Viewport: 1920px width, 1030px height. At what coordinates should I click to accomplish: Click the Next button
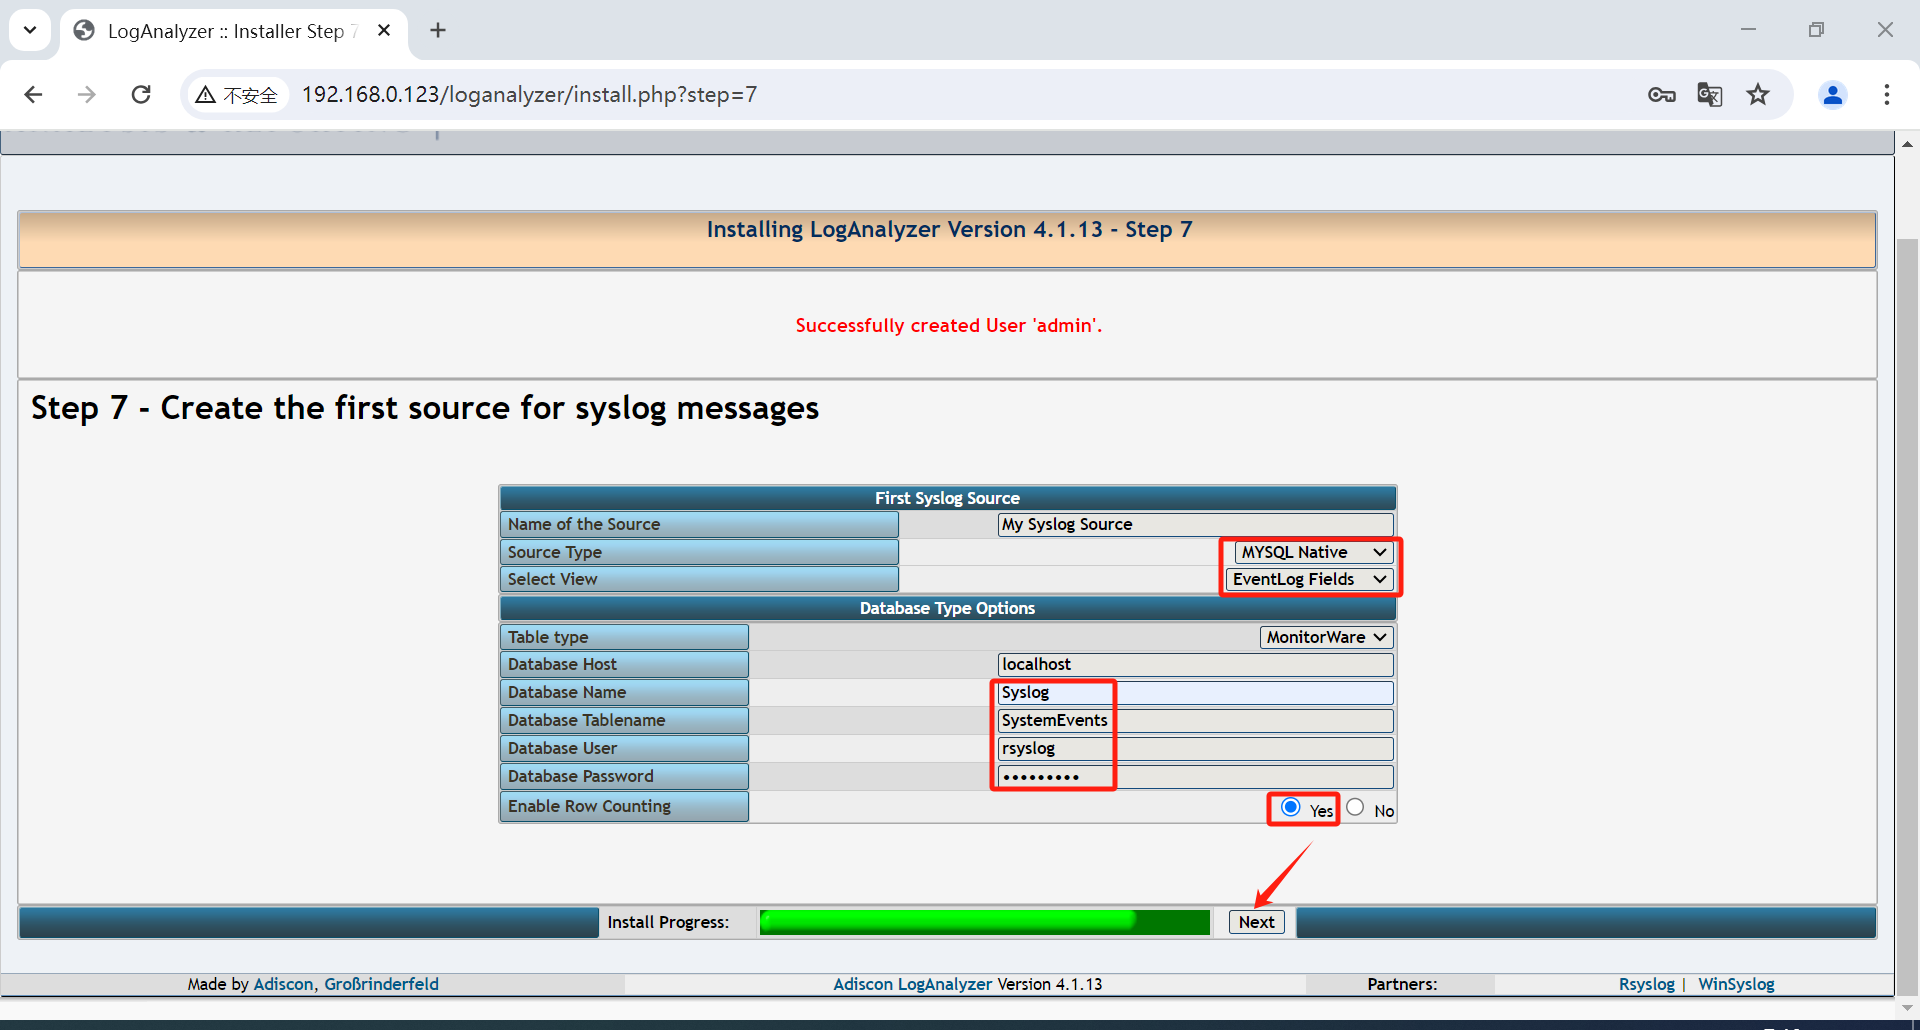(1257, 922)
